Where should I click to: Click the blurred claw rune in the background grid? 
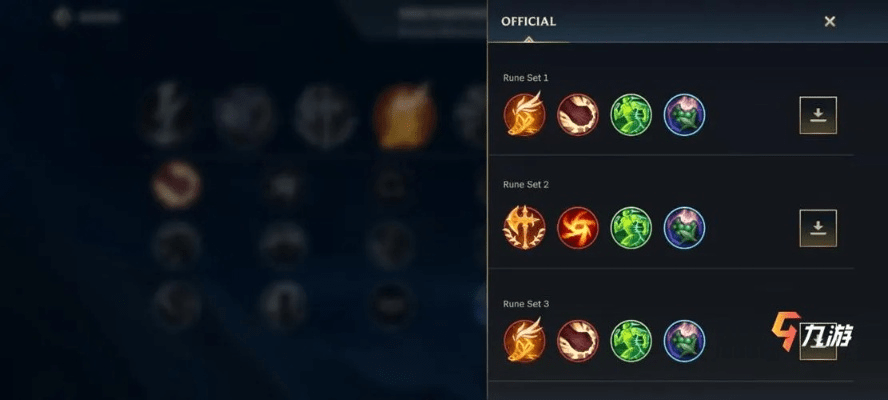pyautogui.click(x=176, y=185)
